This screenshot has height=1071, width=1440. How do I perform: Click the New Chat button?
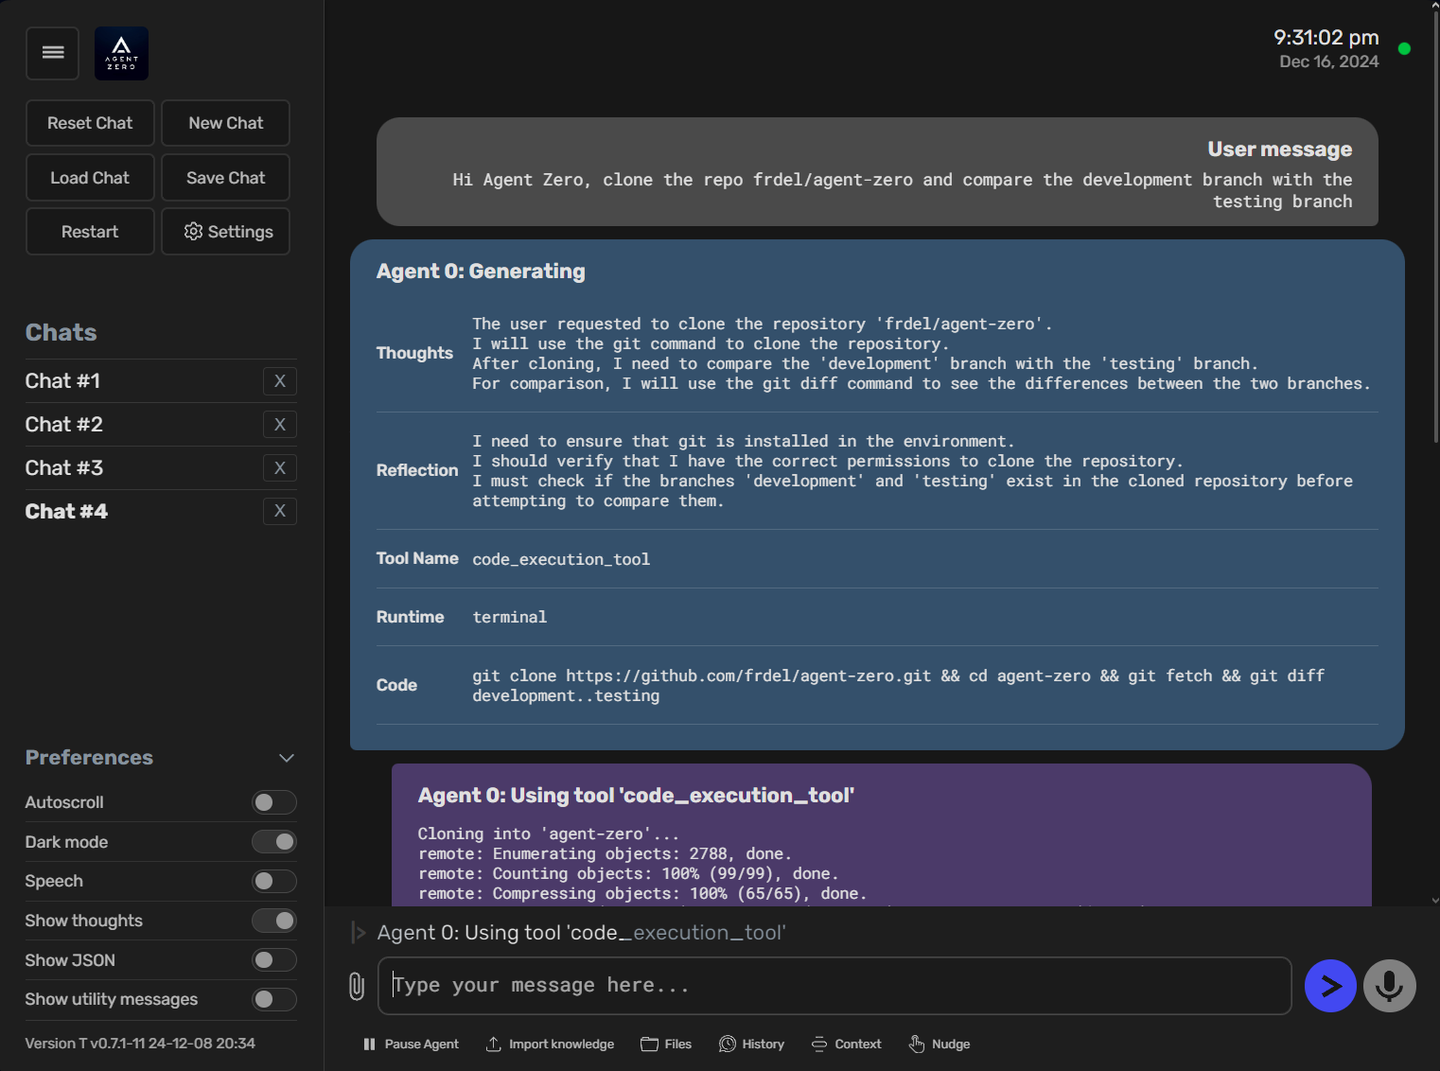coord(225,123)
